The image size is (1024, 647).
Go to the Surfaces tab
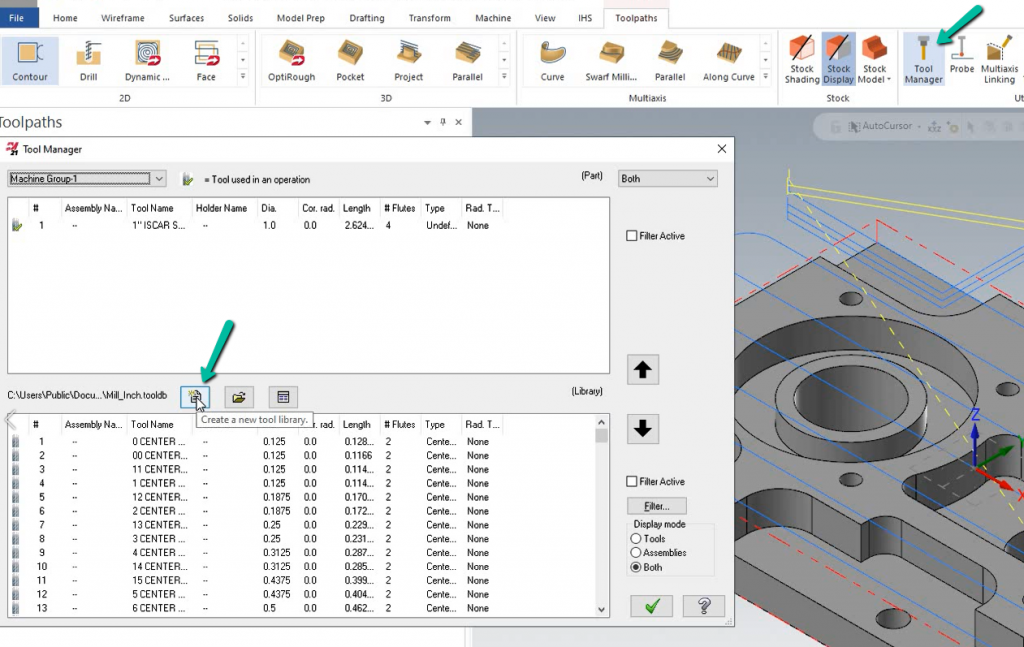point(187,18)
